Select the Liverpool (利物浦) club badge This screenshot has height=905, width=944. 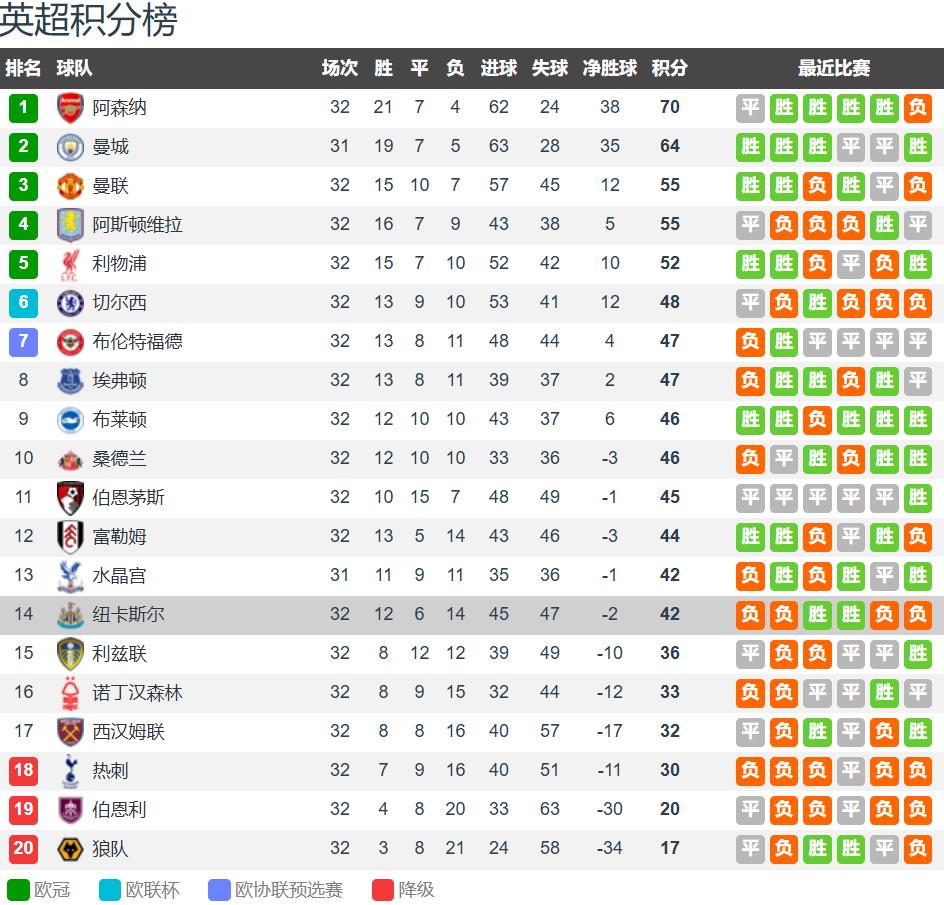[x=70, y=263]
